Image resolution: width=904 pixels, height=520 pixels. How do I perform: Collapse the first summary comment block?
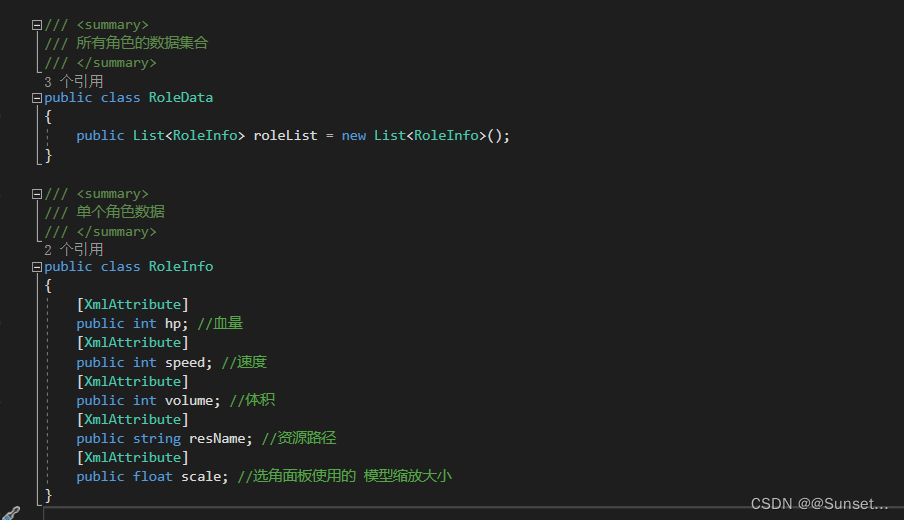pyautogui.click(x=37, y=25)
